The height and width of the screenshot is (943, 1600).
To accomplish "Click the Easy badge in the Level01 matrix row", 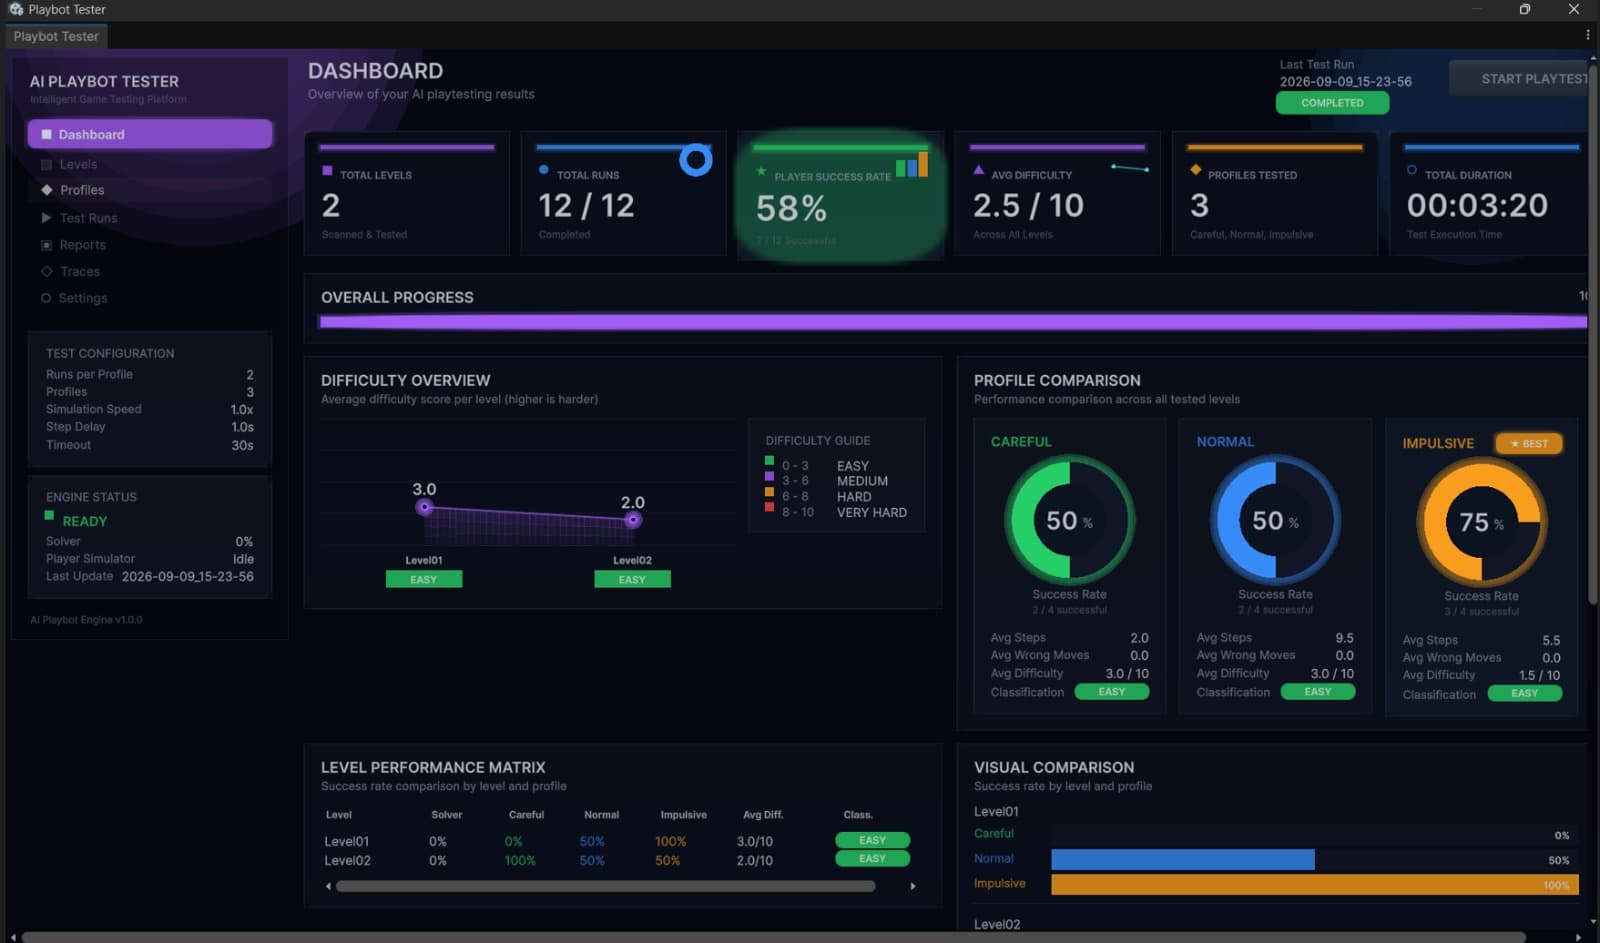I will pos(873,840).
